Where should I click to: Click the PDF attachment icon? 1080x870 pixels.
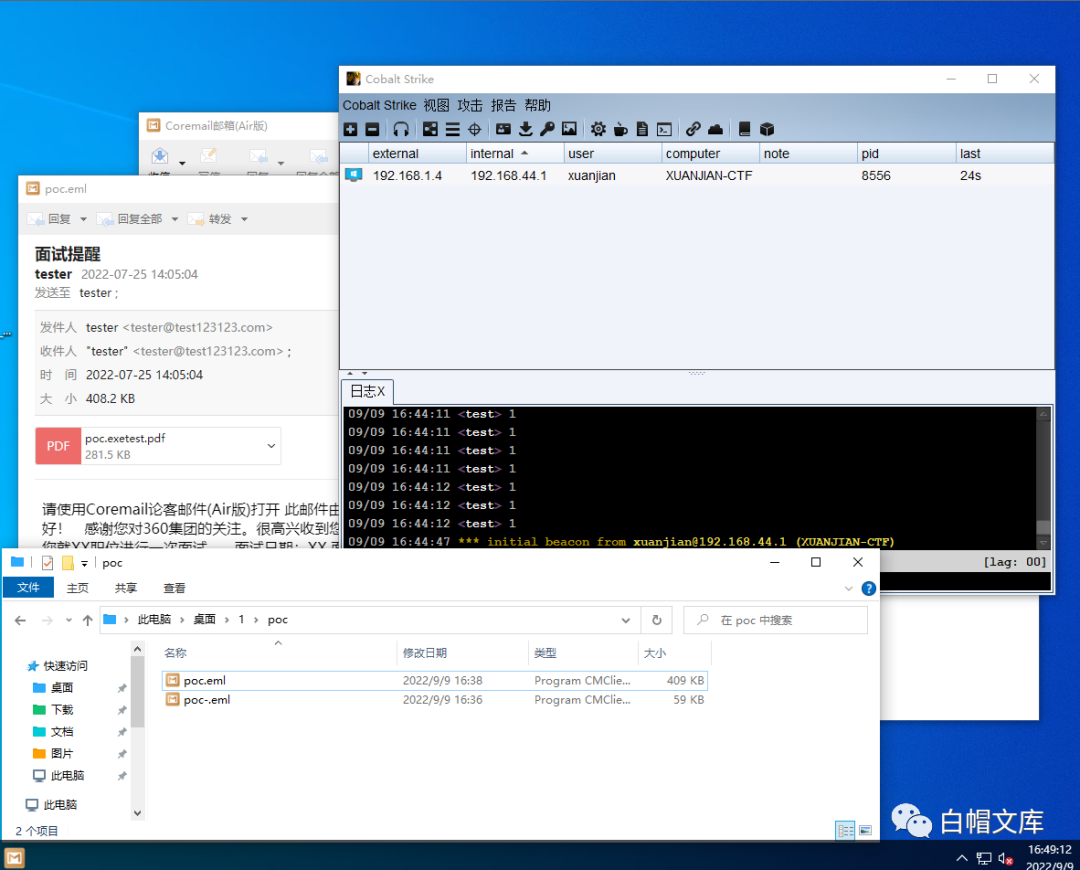(x=58, y=446)
